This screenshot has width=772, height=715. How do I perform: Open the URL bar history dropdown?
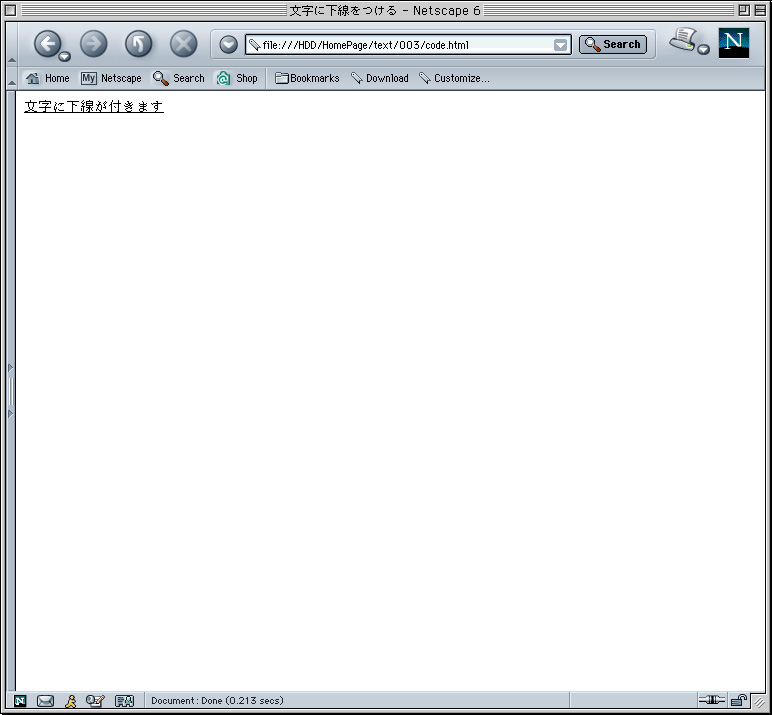[x=561, y=45]
